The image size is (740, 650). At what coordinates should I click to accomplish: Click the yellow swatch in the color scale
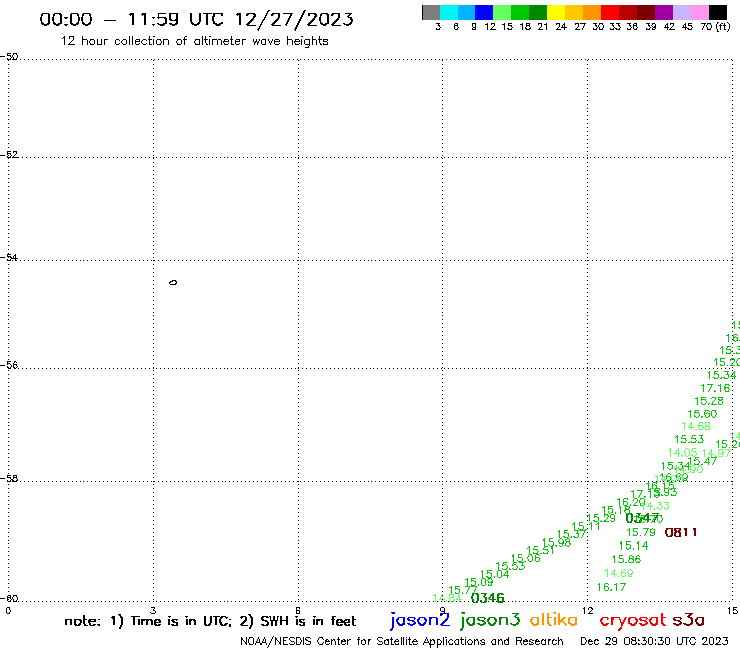(556, 12)
